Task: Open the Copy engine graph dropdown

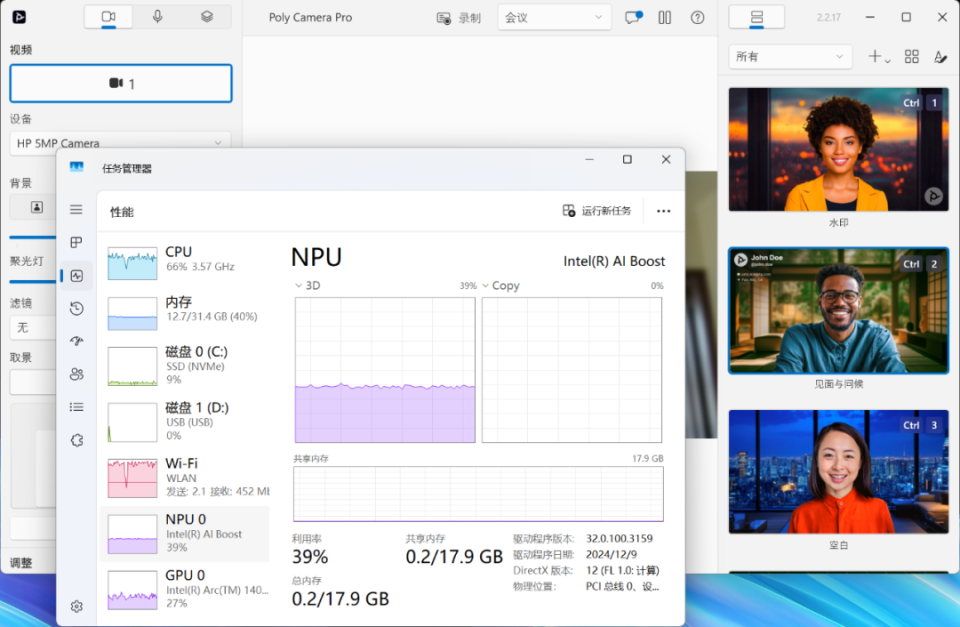Action: (501, 285)
